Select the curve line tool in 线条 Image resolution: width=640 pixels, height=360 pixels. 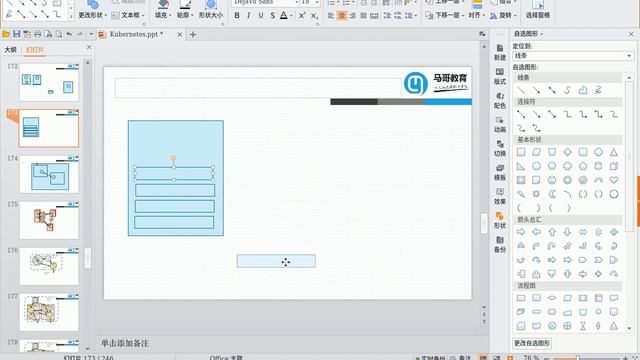coord(567,90)
